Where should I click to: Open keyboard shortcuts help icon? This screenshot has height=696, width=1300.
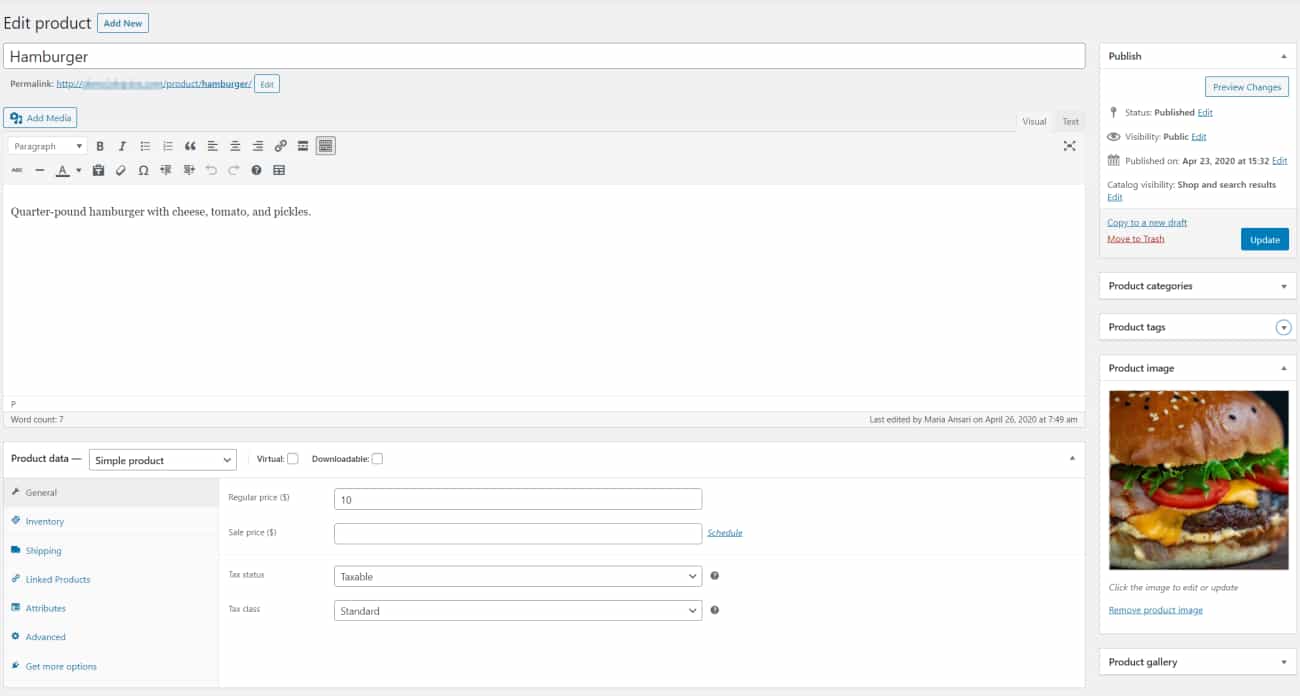pyautogui.click(x=256, y=170)
